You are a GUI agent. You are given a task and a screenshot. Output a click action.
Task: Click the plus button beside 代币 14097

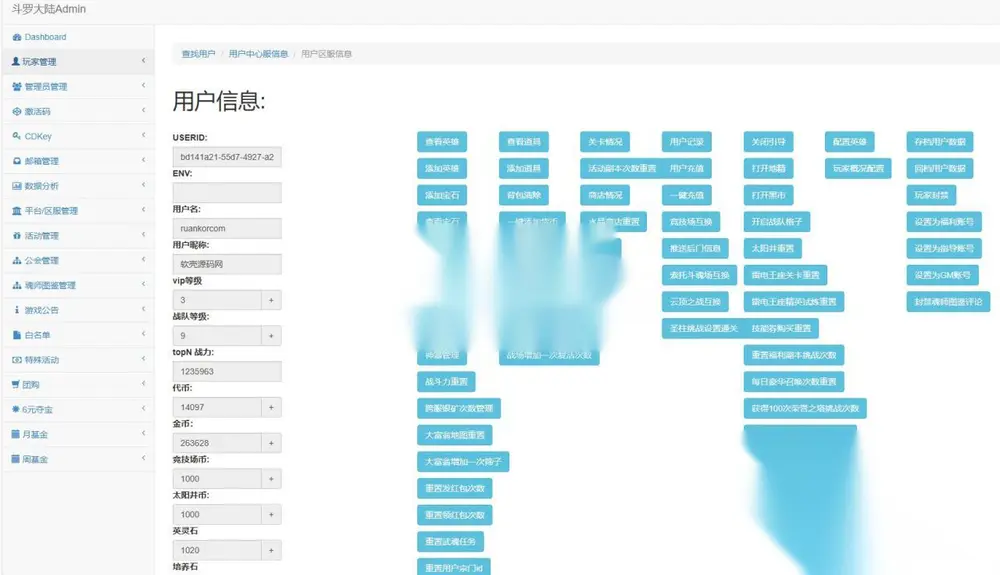coord(271,407)
